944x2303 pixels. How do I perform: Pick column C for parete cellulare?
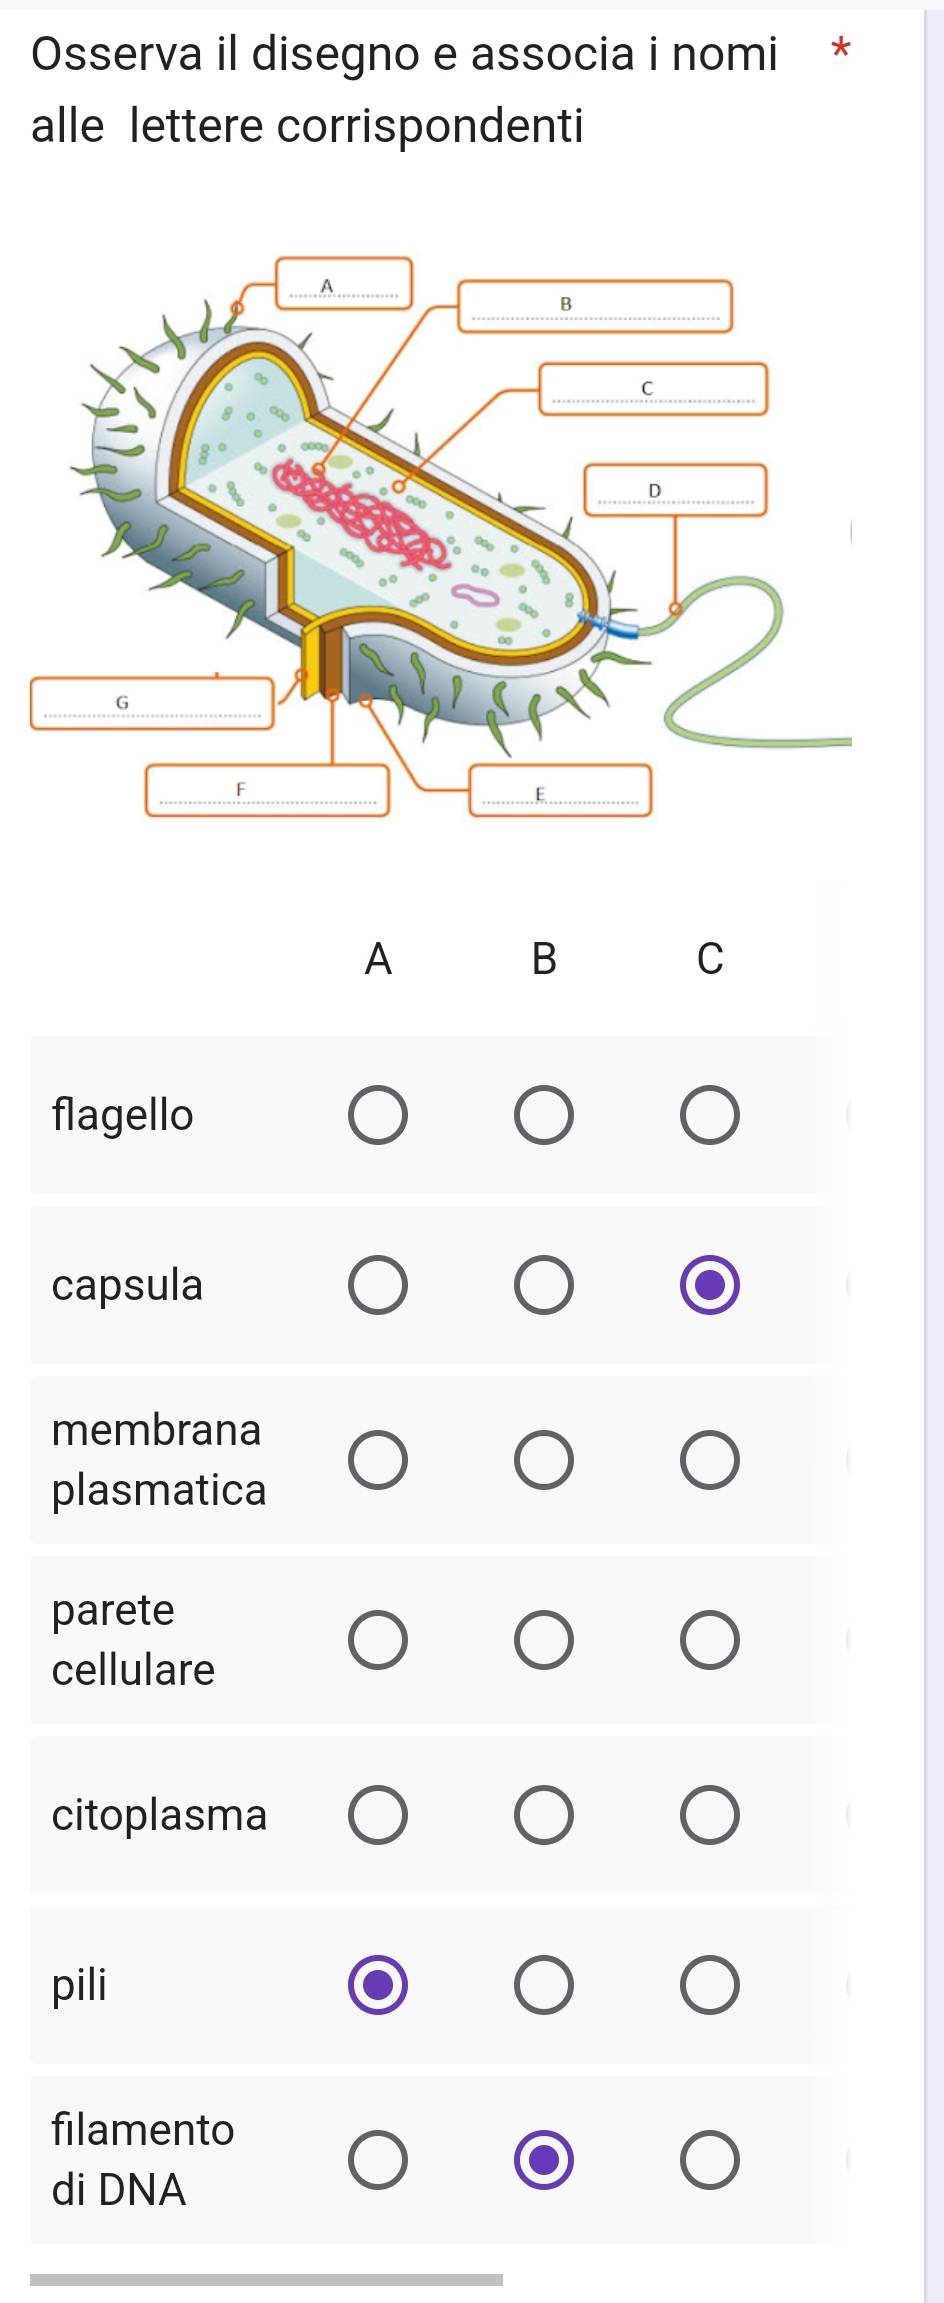(x=710, y=1640)
